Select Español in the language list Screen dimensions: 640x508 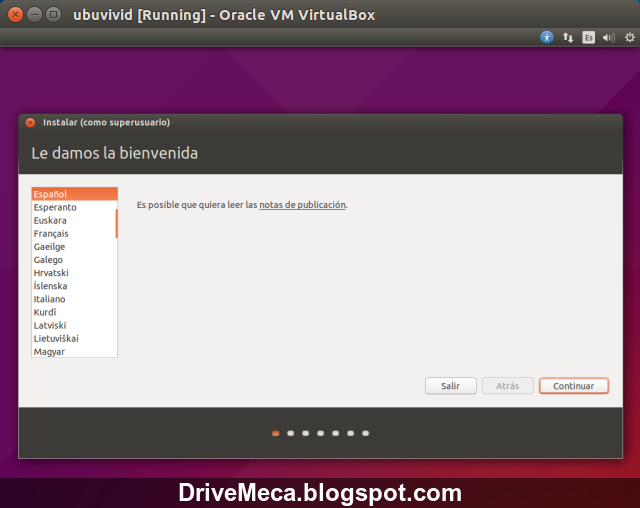[74, 194]
